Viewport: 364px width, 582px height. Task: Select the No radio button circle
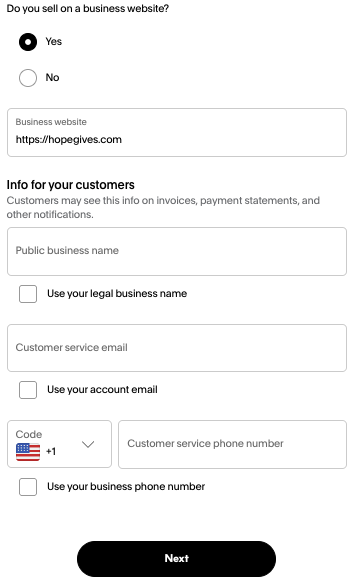pyautogui.click(x=28, y=78)
